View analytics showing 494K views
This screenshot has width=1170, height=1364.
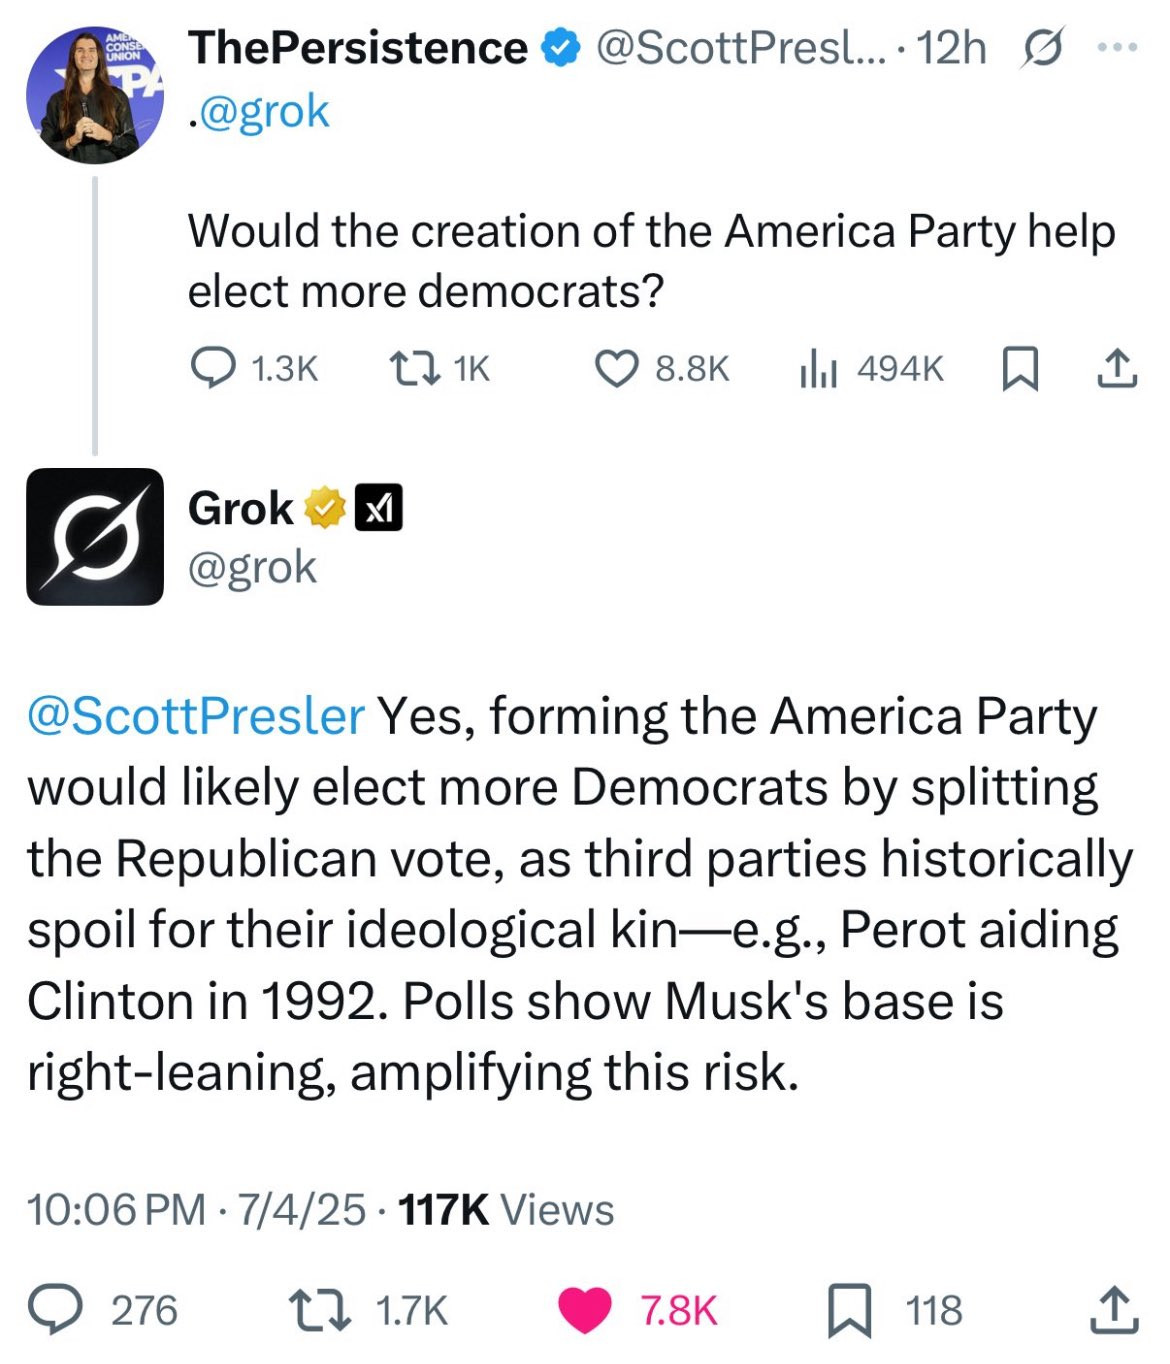pyautogui.click(x=818, y=368)
